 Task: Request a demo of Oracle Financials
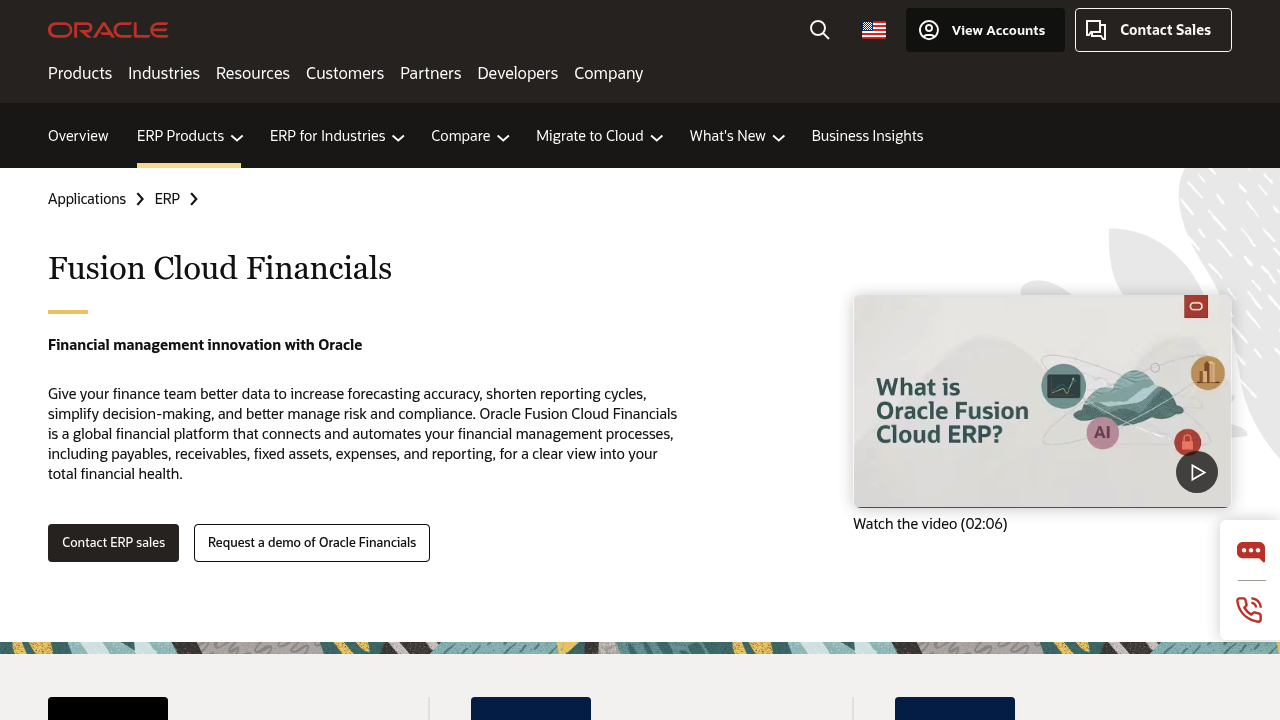pyautogui.click(x=311, y=542)
